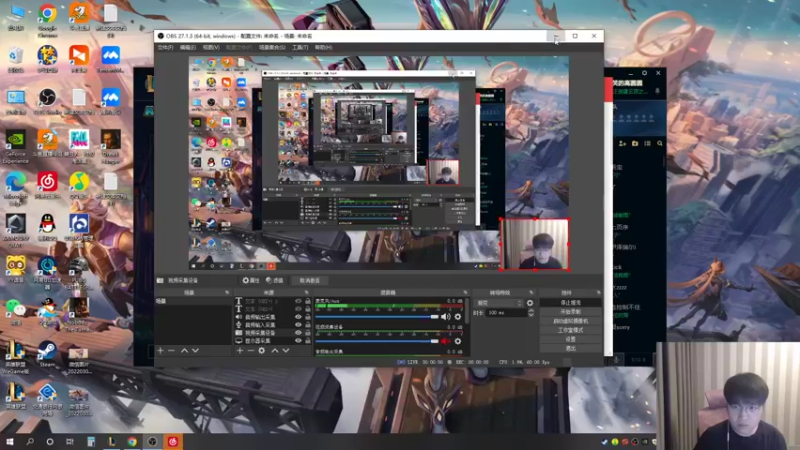Open Google Chrome desktop shortcut
Viewport: 800px width, 450px height.
point(47,19)
